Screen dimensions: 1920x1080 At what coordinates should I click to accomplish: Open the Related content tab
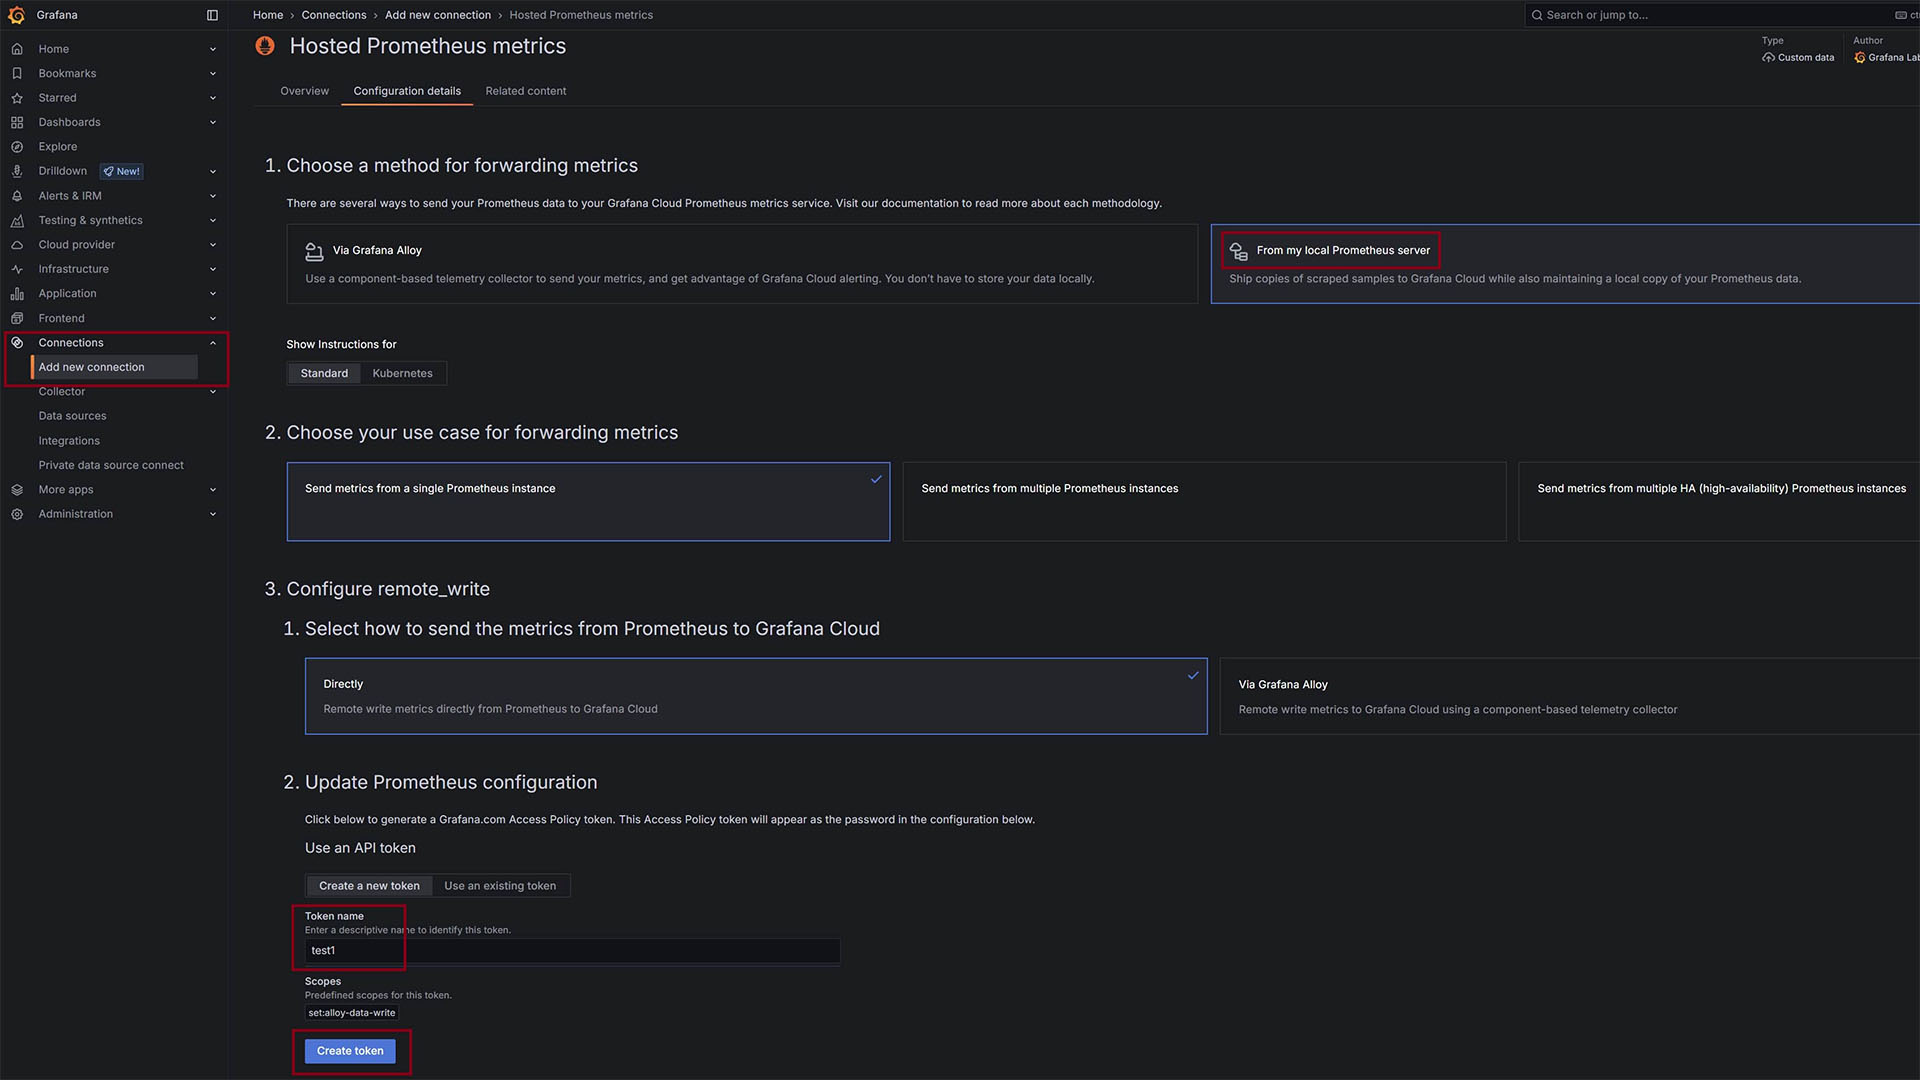point(525,90)
